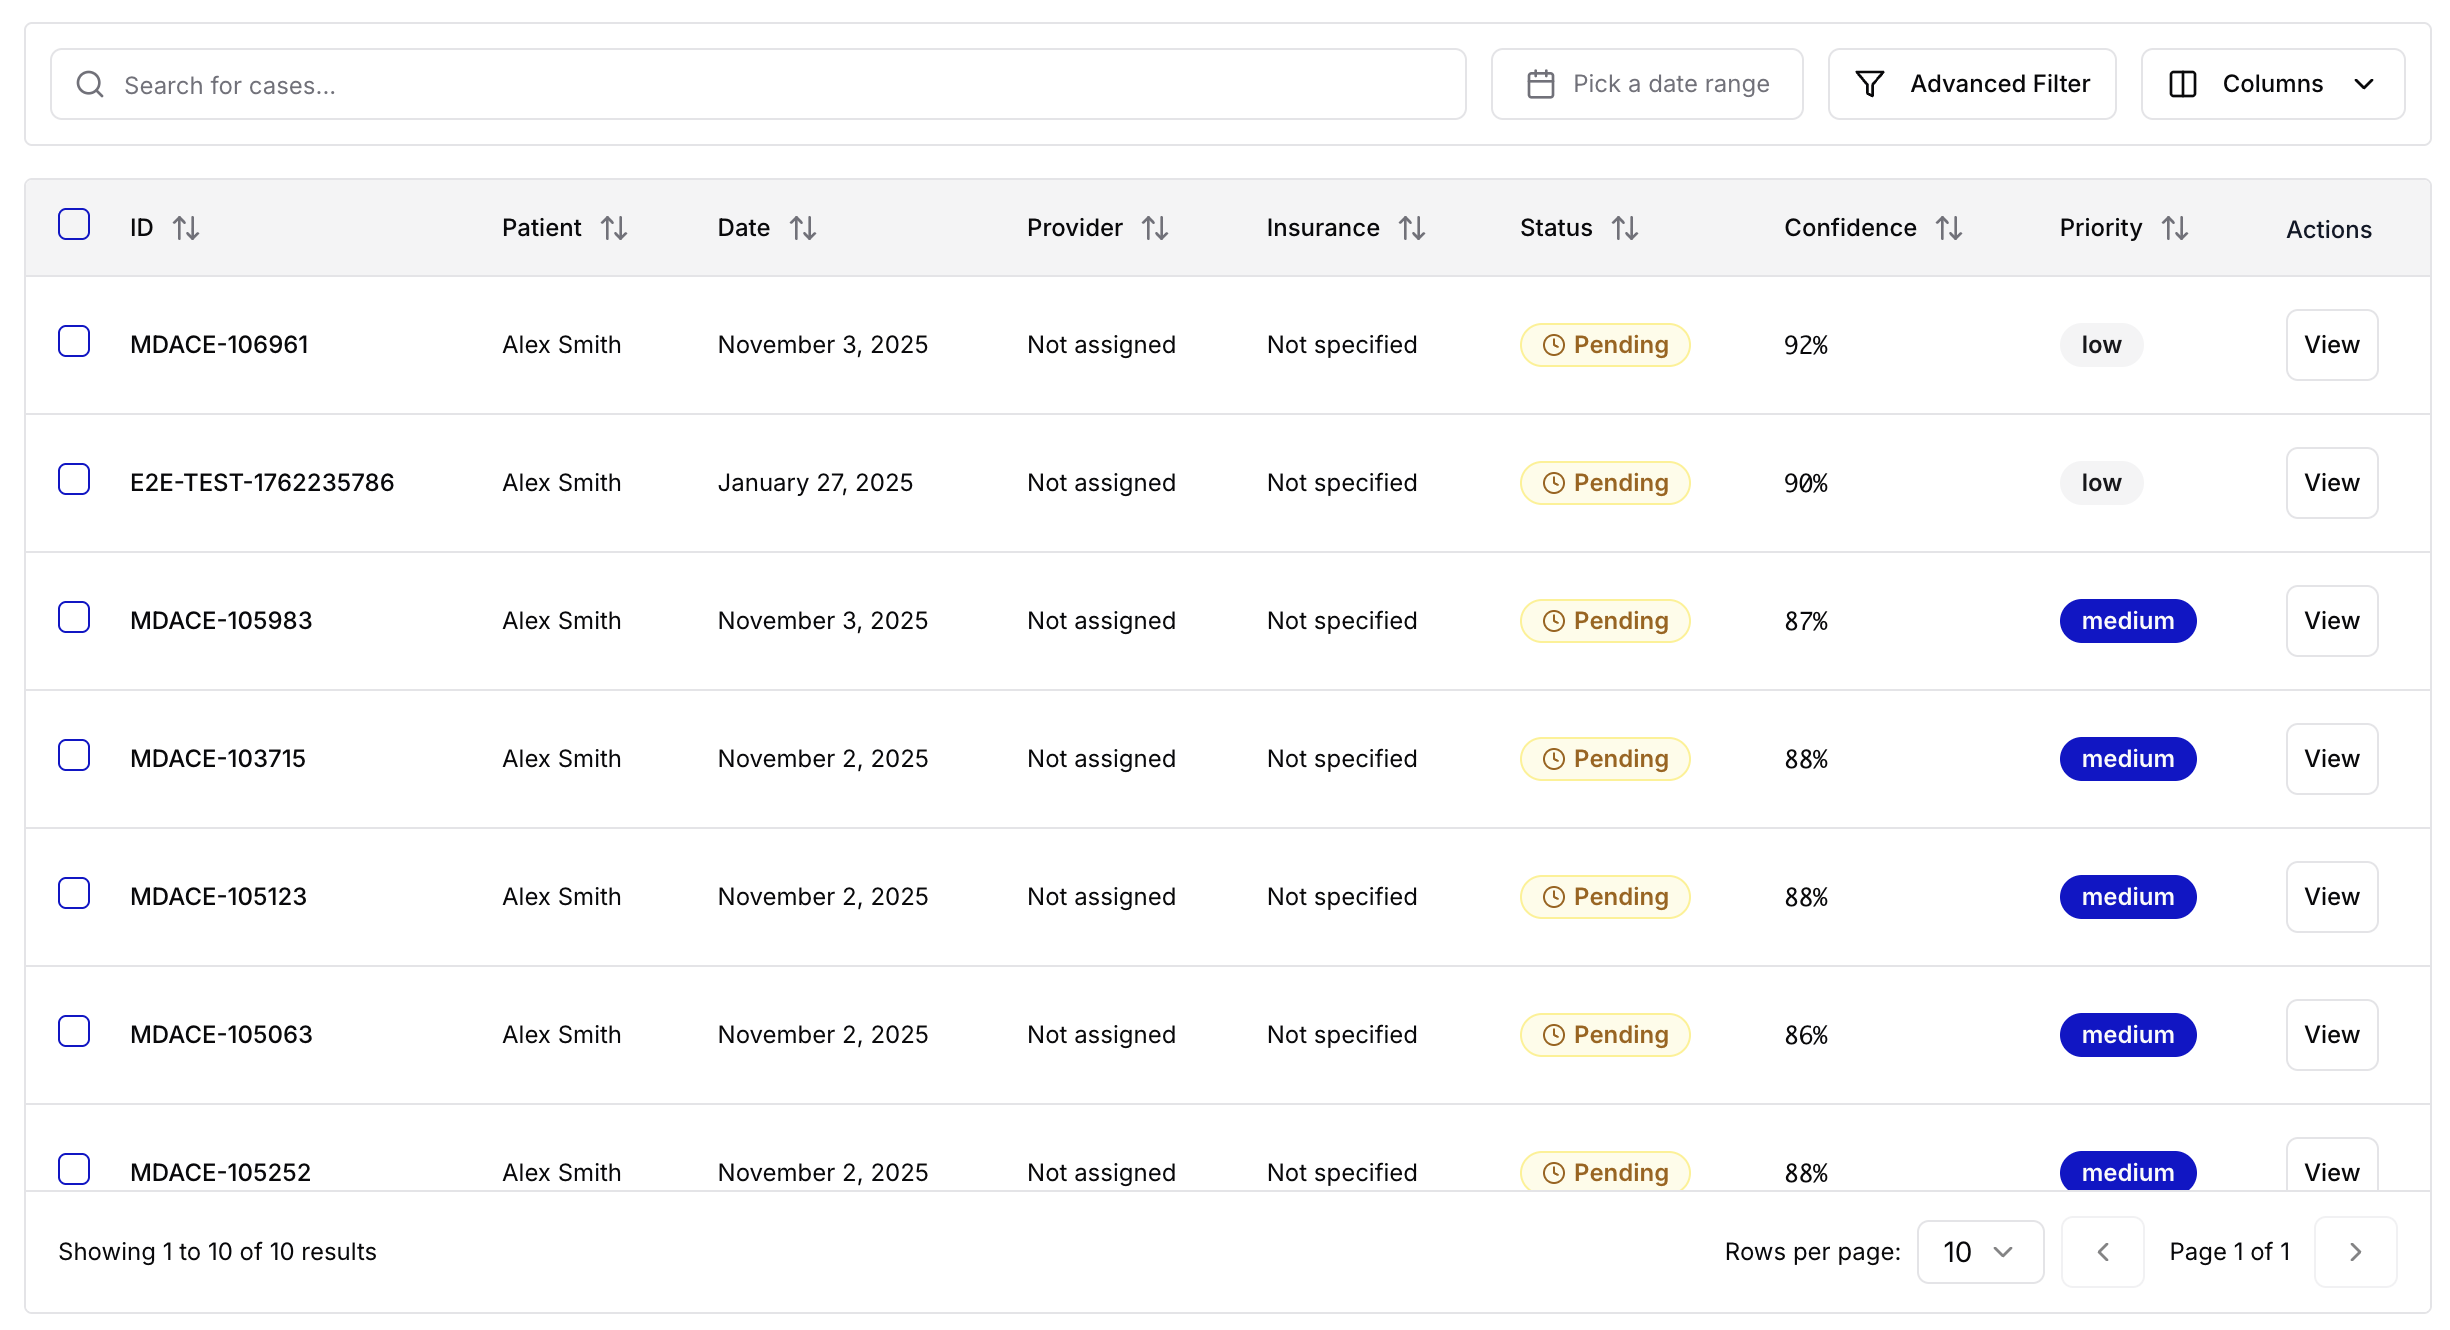Viewport: 2450px width, 1330px height.
Task: Toggle the select-all header checkbox
Action: (74, 224)
